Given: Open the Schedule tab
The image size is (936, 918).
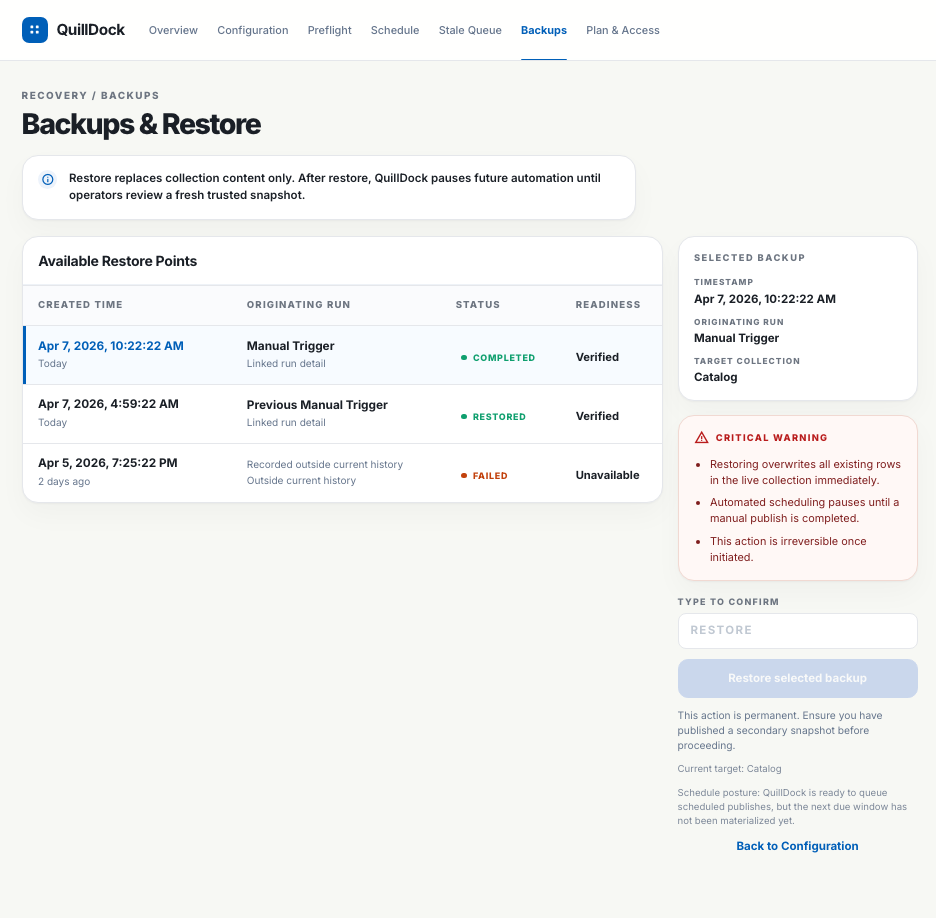Looking at the screenshot, I should 395,30.
